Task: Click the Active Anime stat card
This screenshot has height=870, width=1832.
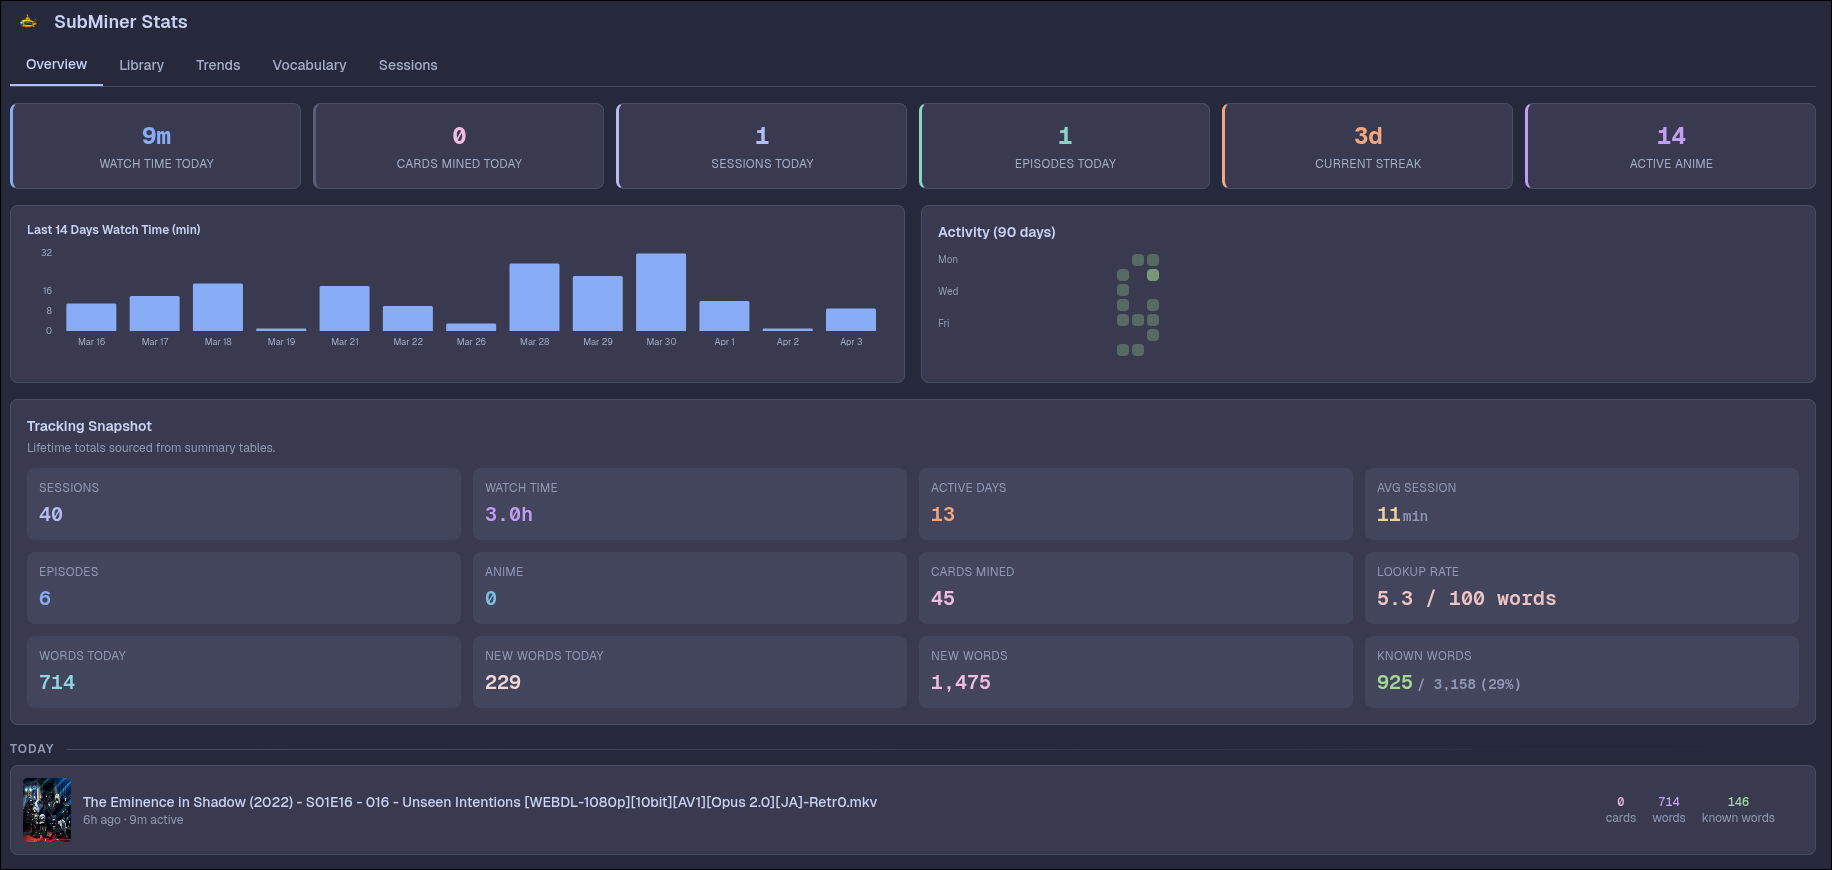Action: tap(1670, 146)
